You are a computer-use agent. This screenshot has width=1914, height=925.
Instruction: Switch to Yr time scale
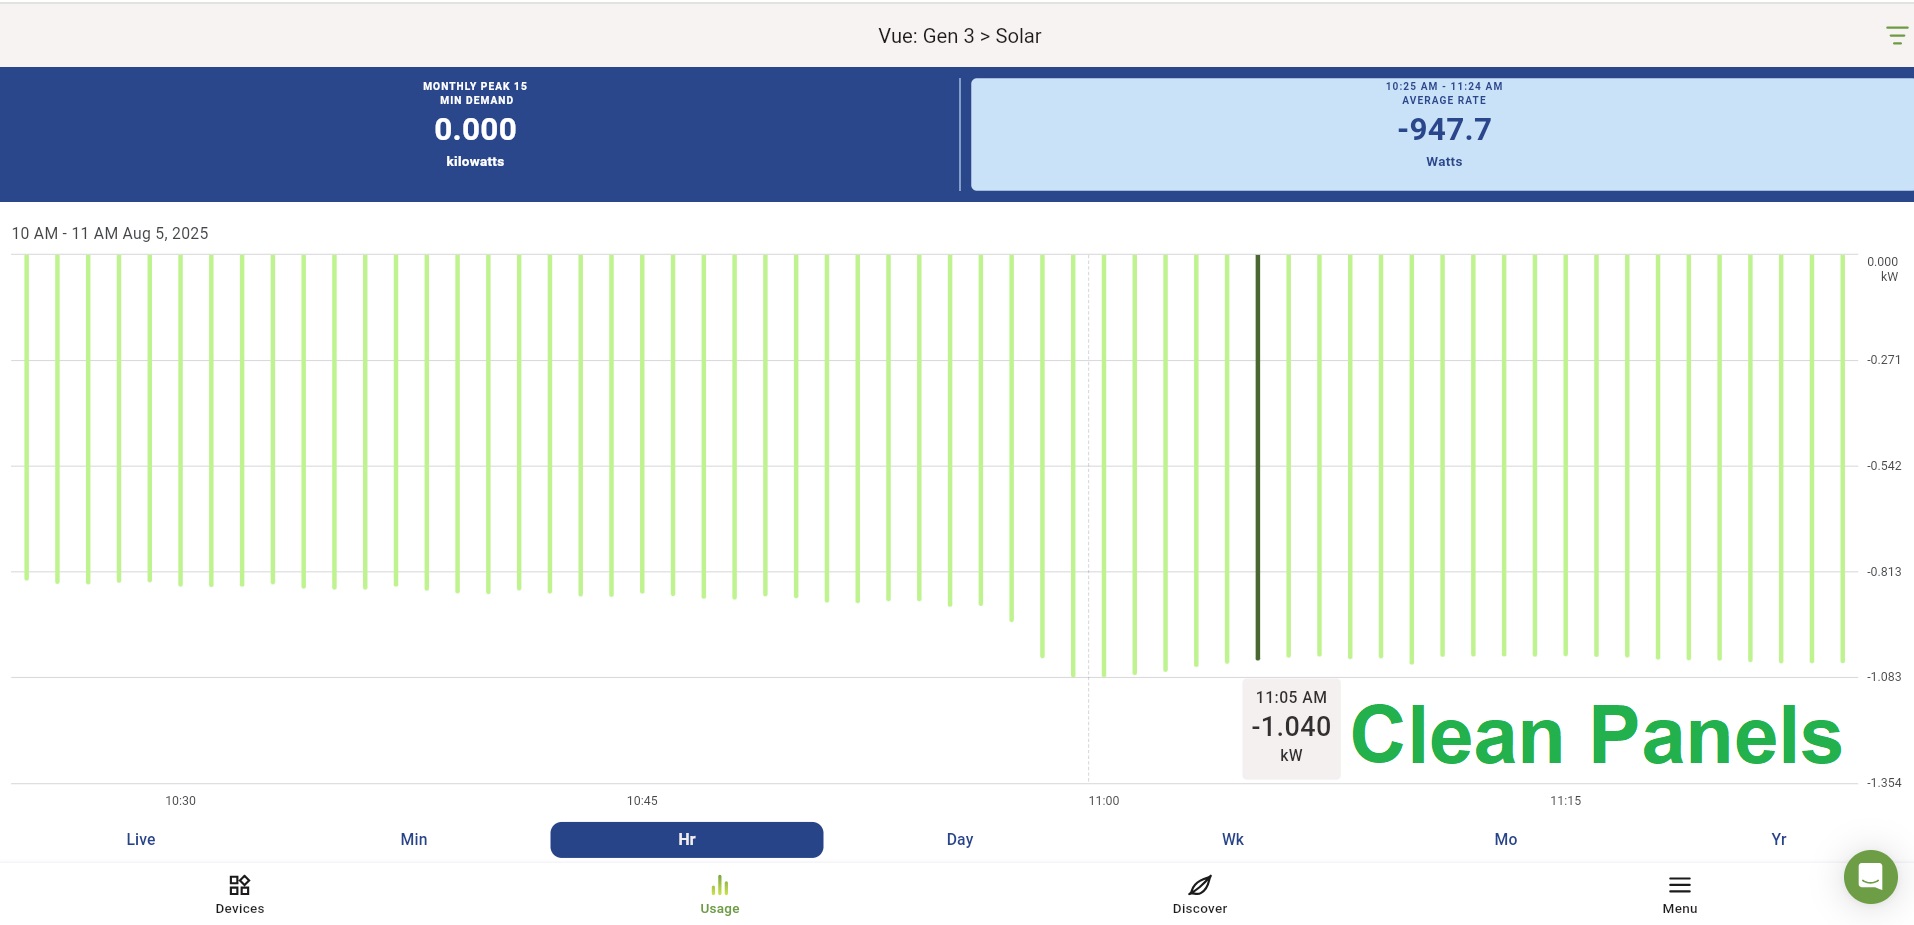pos(1778,840)
